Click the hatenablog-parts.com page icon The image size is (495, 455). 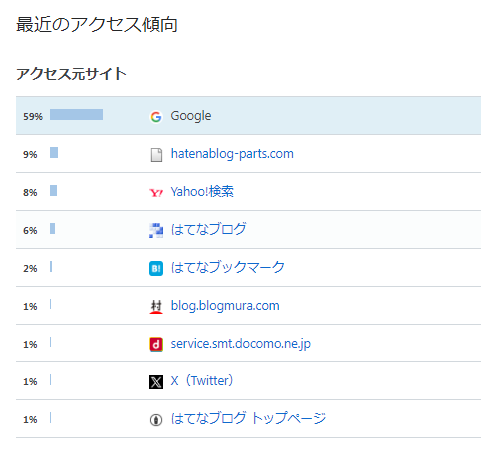[156, 155]
